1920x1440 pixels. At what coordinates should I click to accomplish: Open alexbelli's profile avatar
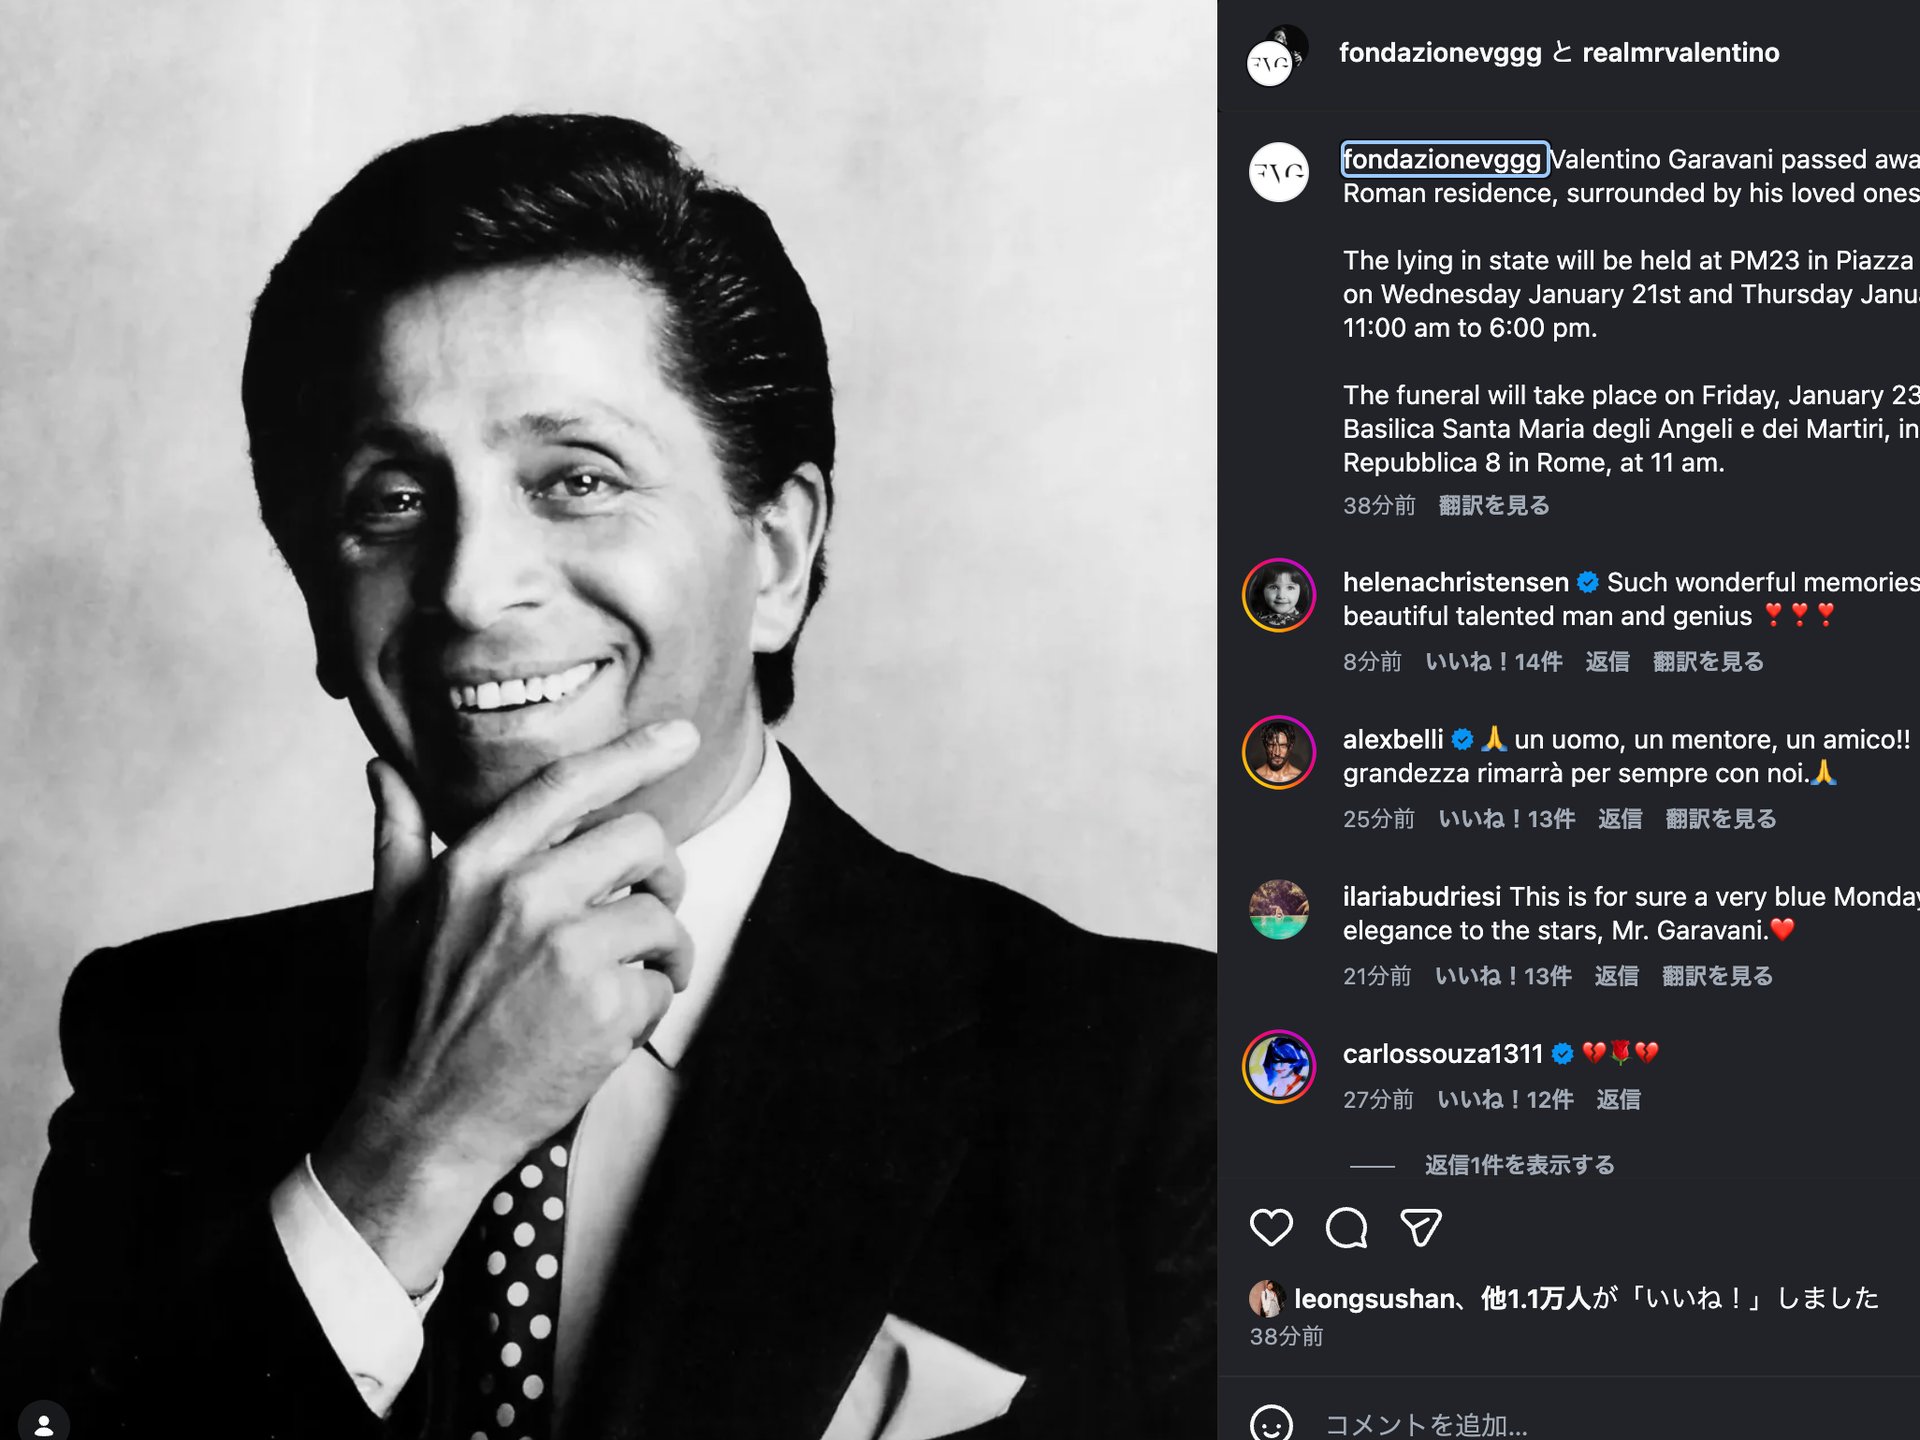tap(1279, 753)
